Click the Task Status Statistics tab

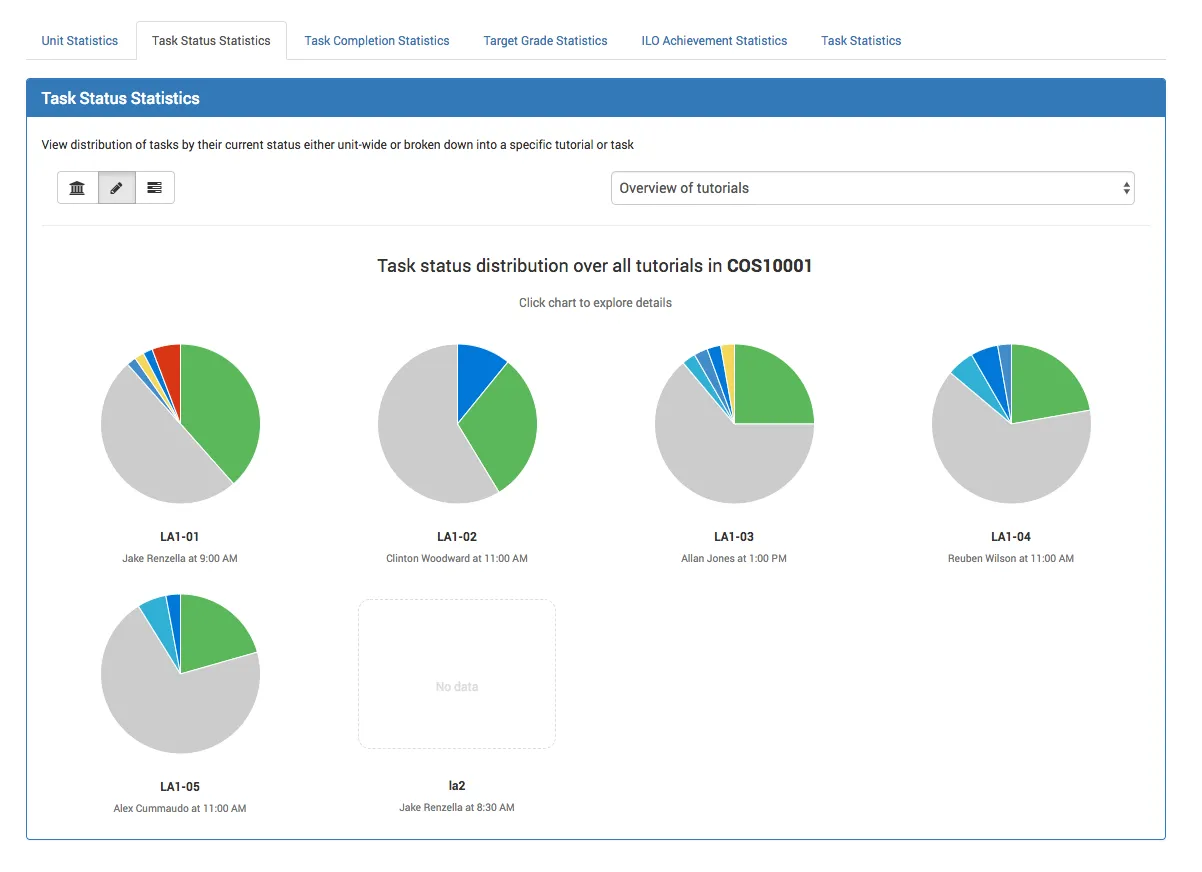click(211, 41)
